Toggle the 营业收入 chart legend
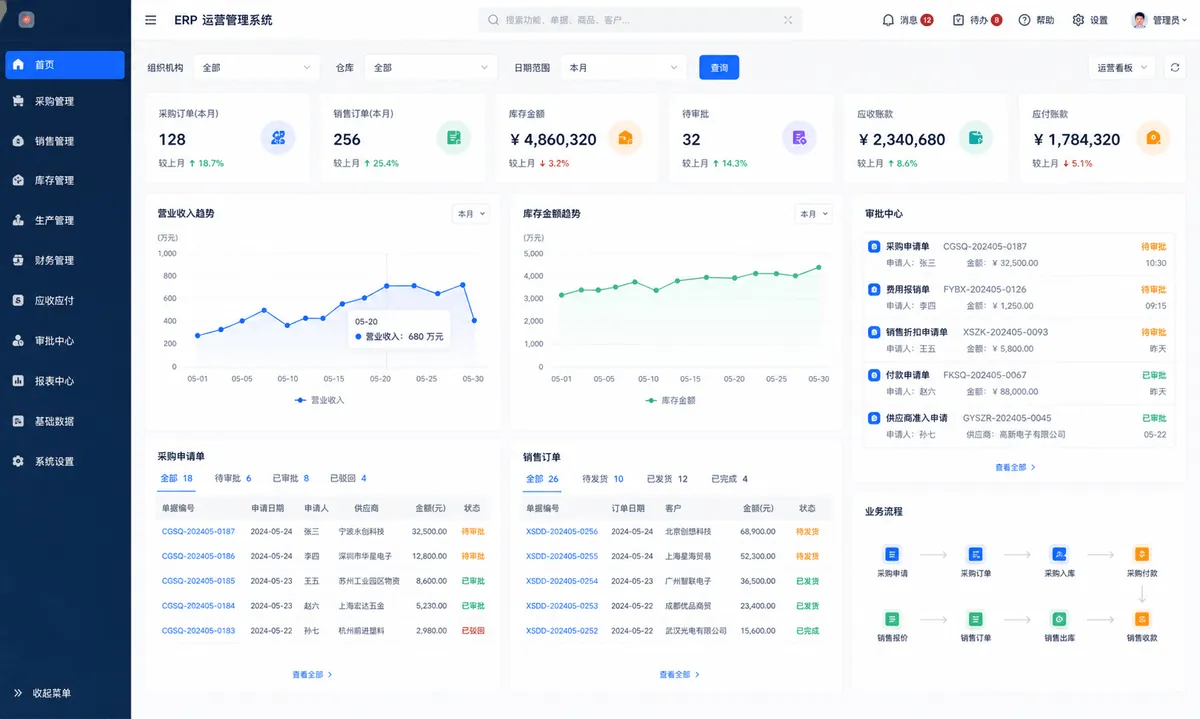1200x719 pixels. click(x=320, y=400)
